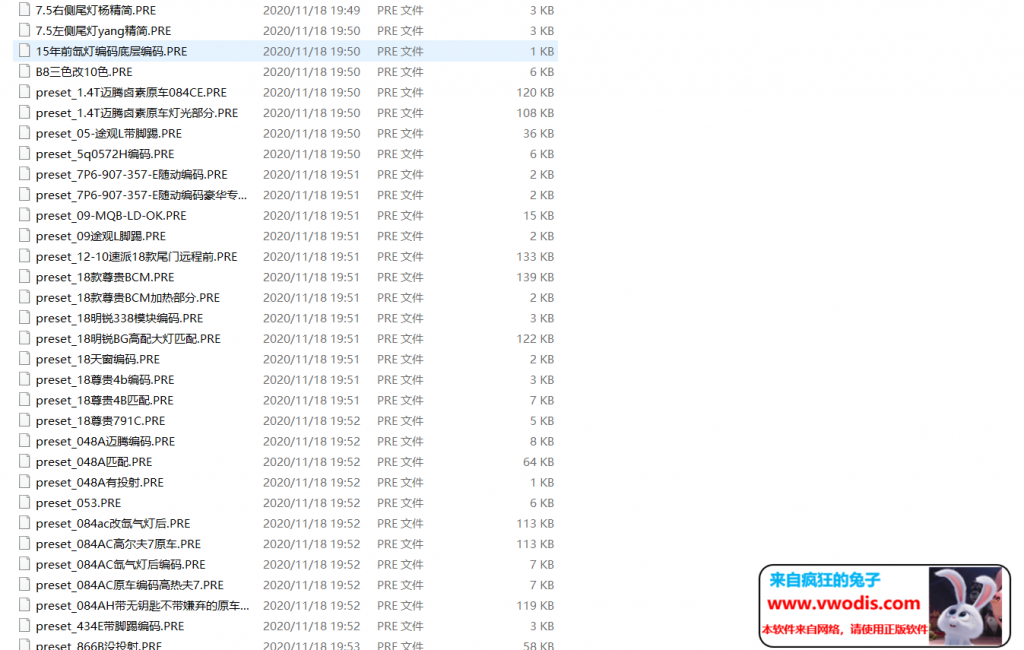Click the preset_12-10速派18款尾门远程前.PRE entry
The height and width of the screenshot is (650, 1024).
coord(136,257)
